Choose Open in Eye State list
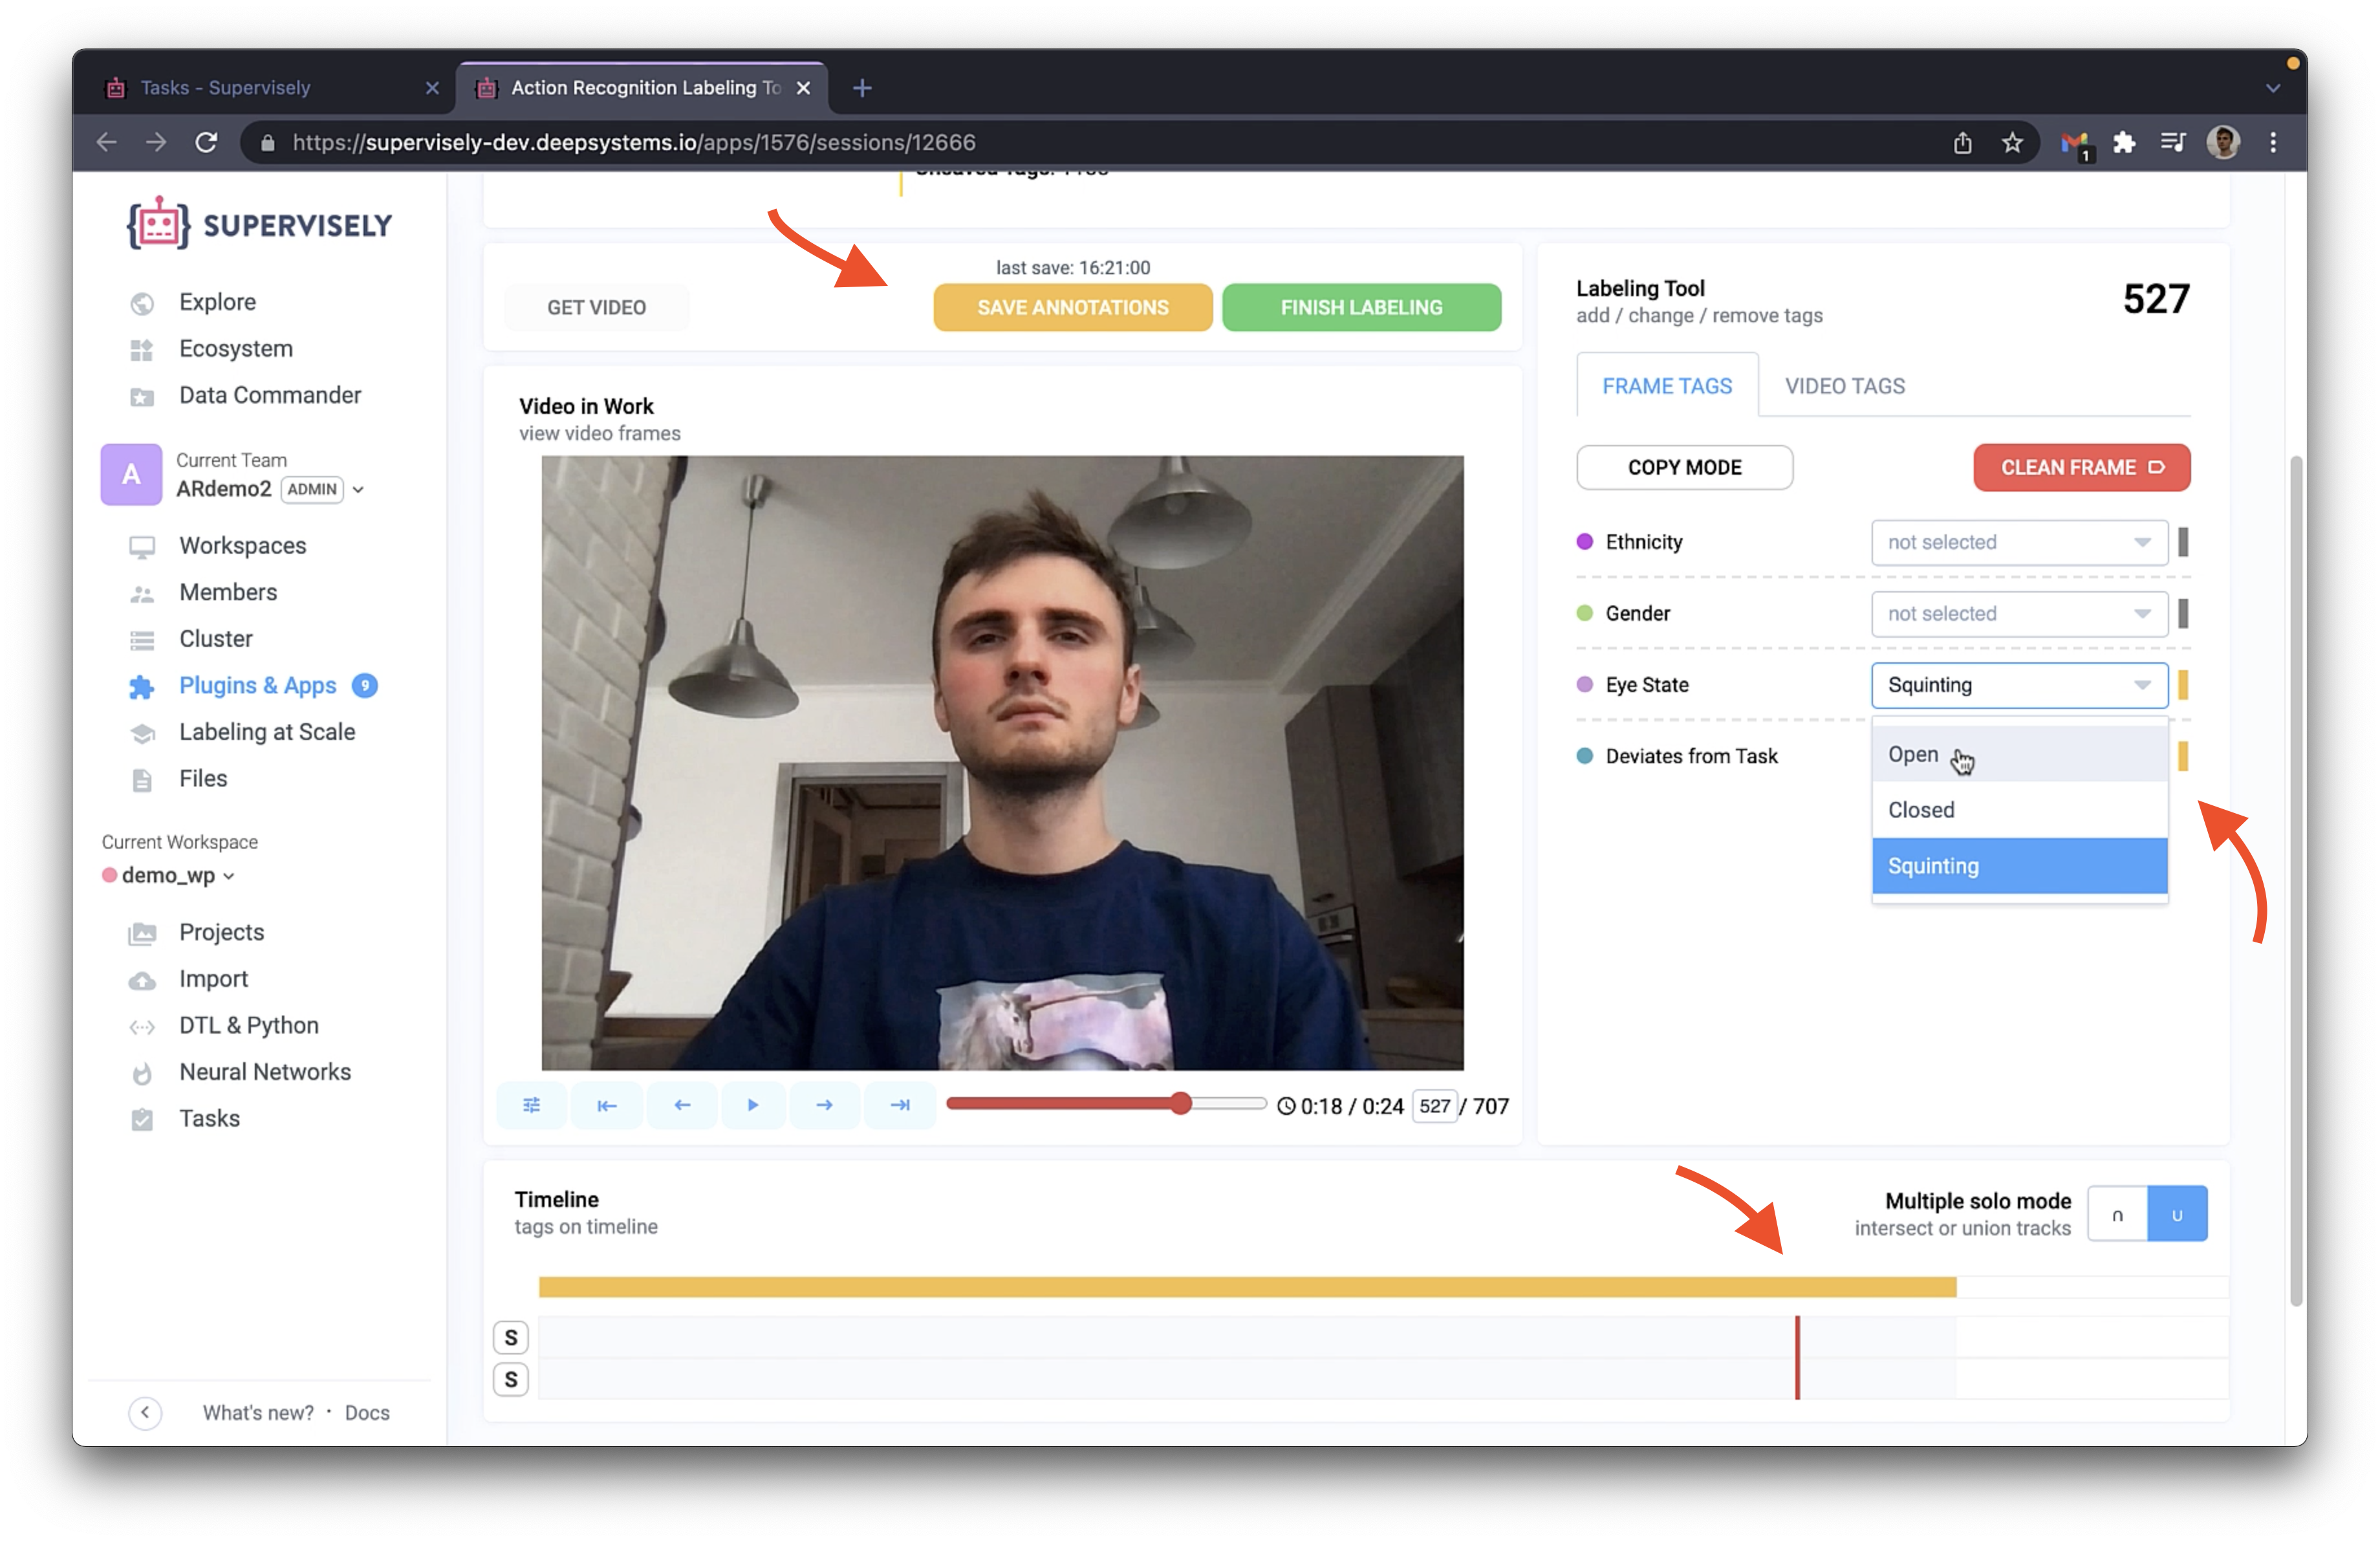Screen dimensions: 2380x1542 [x=2019, y=754]
